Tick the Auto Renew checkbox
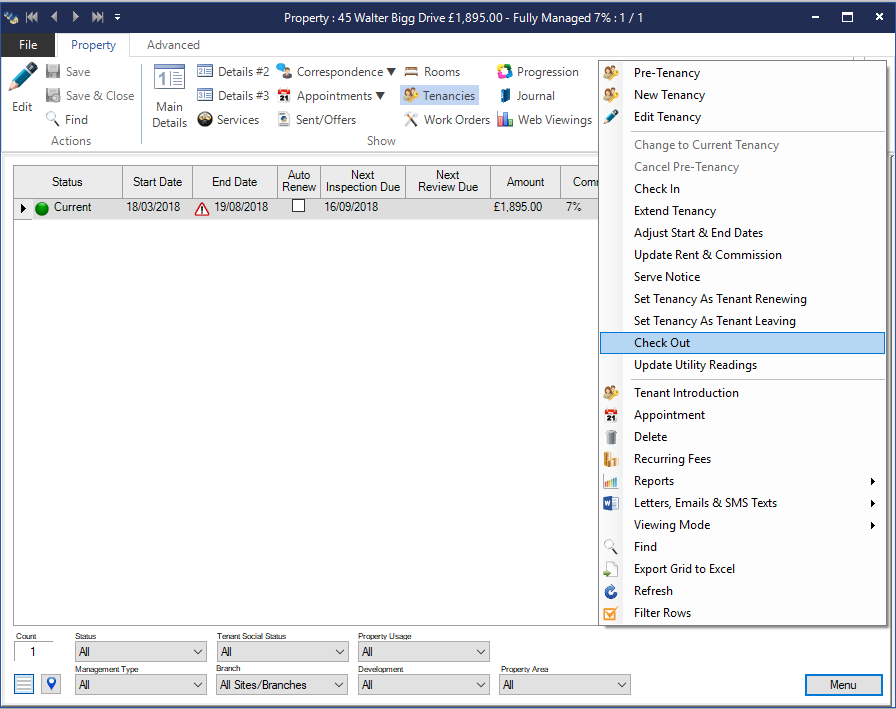 (298, 206)
